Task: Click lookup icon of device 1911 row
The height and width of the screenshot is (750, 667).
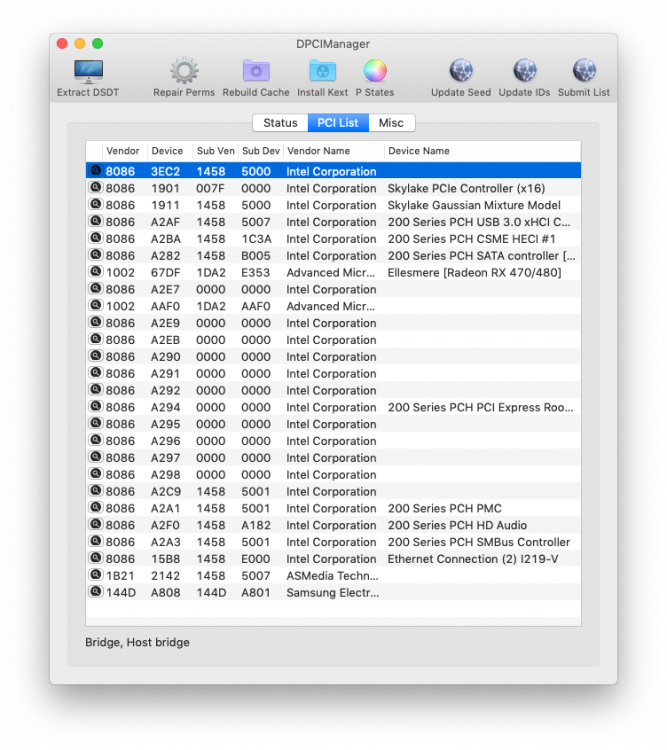Action: click(x=96, y=204)
